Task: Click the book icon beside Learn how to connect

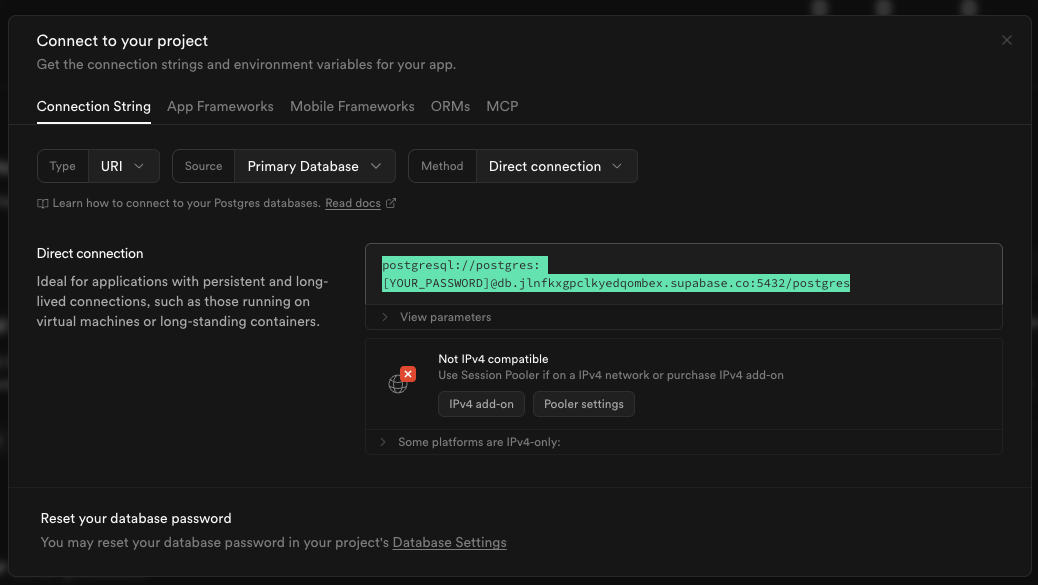Action: 43,203
